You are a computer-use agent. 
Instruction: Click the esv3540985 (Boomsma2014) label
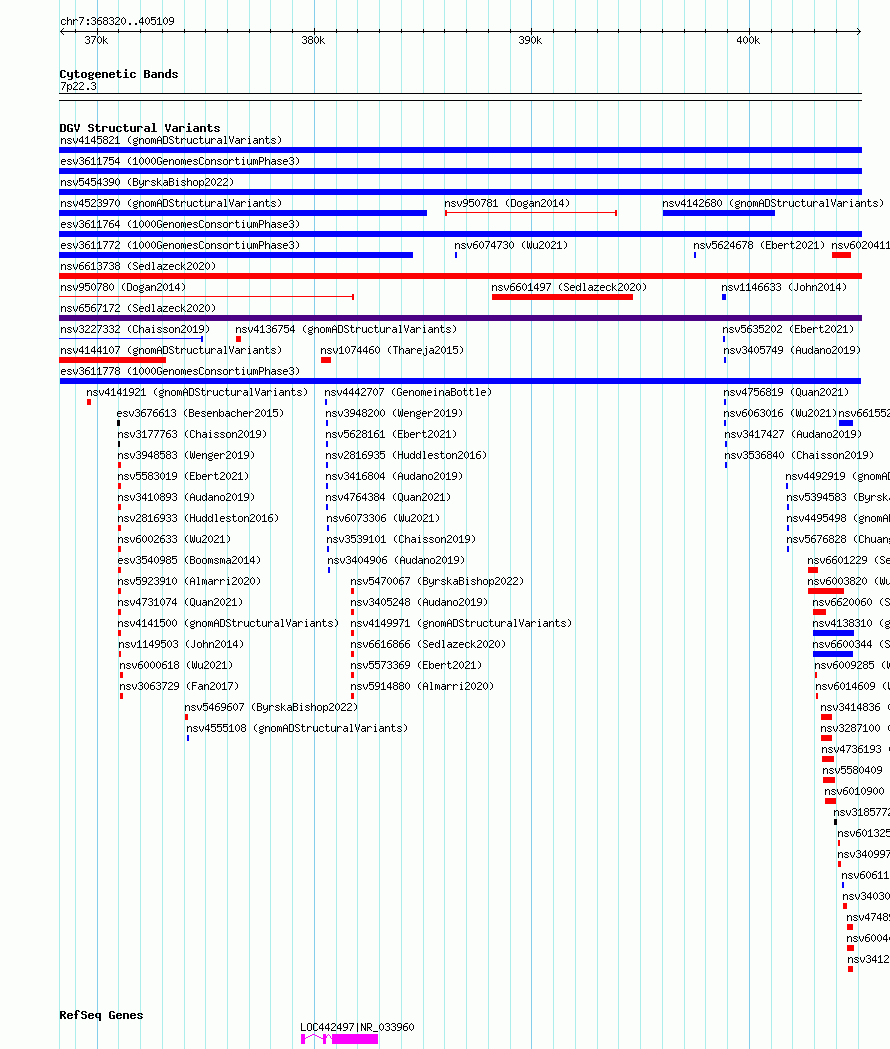(189, 561)
